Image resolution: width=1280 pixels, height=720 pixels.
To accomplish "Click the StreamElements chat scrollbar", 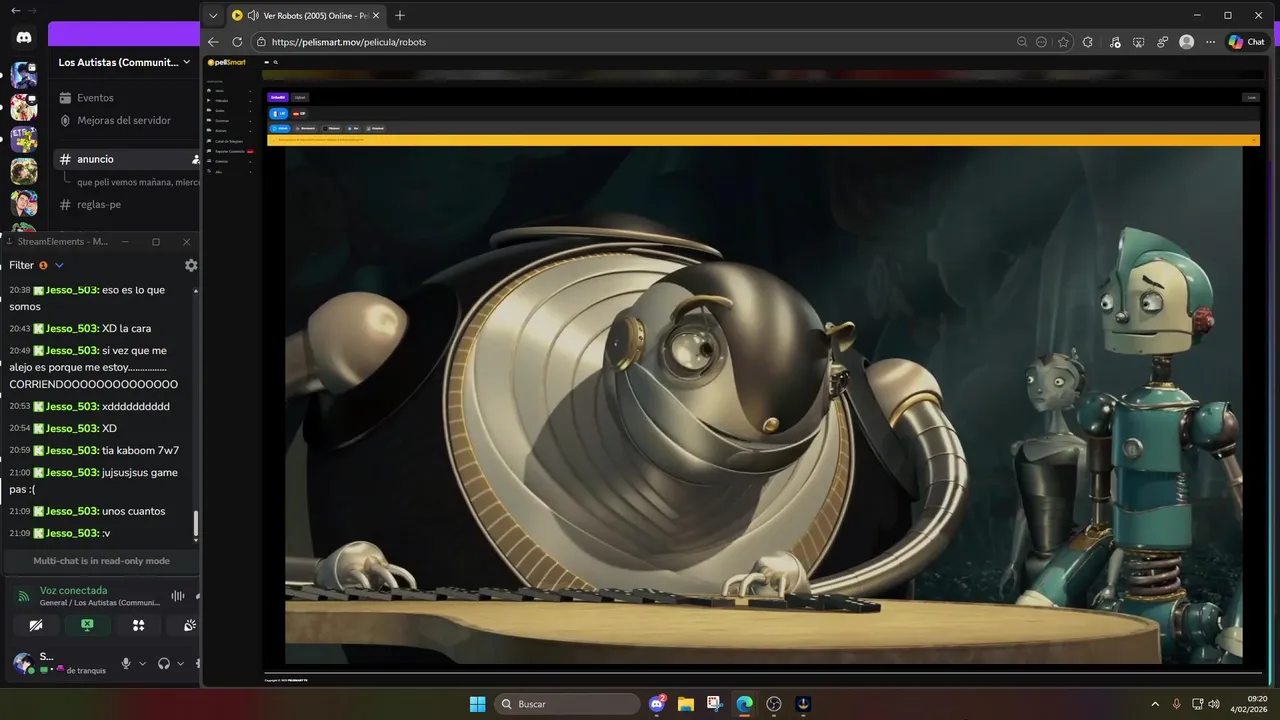I will 196,524.
